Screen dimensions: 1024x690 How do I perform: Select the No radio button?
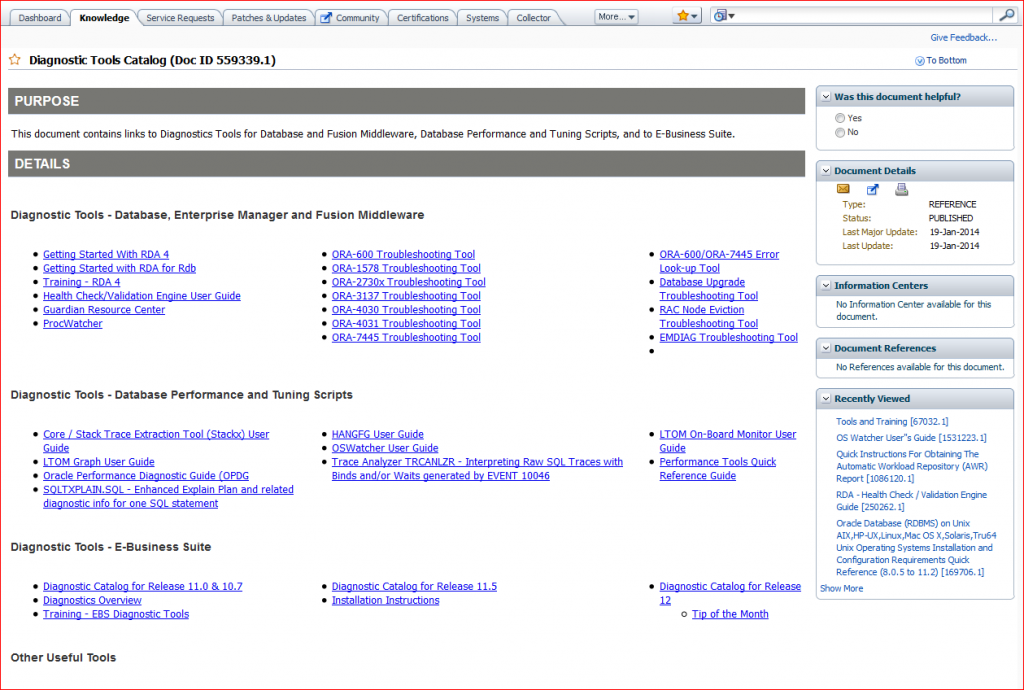(840, 133)
